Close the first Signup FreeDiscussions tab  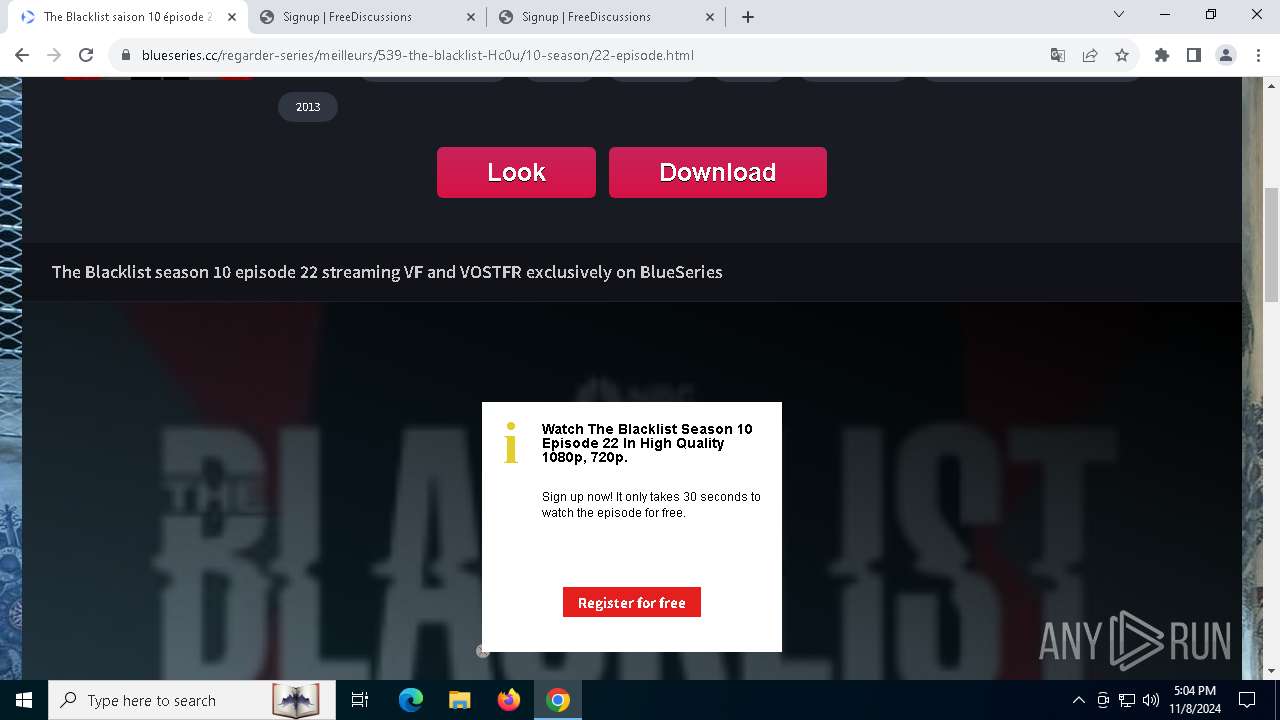coord(471,17)
